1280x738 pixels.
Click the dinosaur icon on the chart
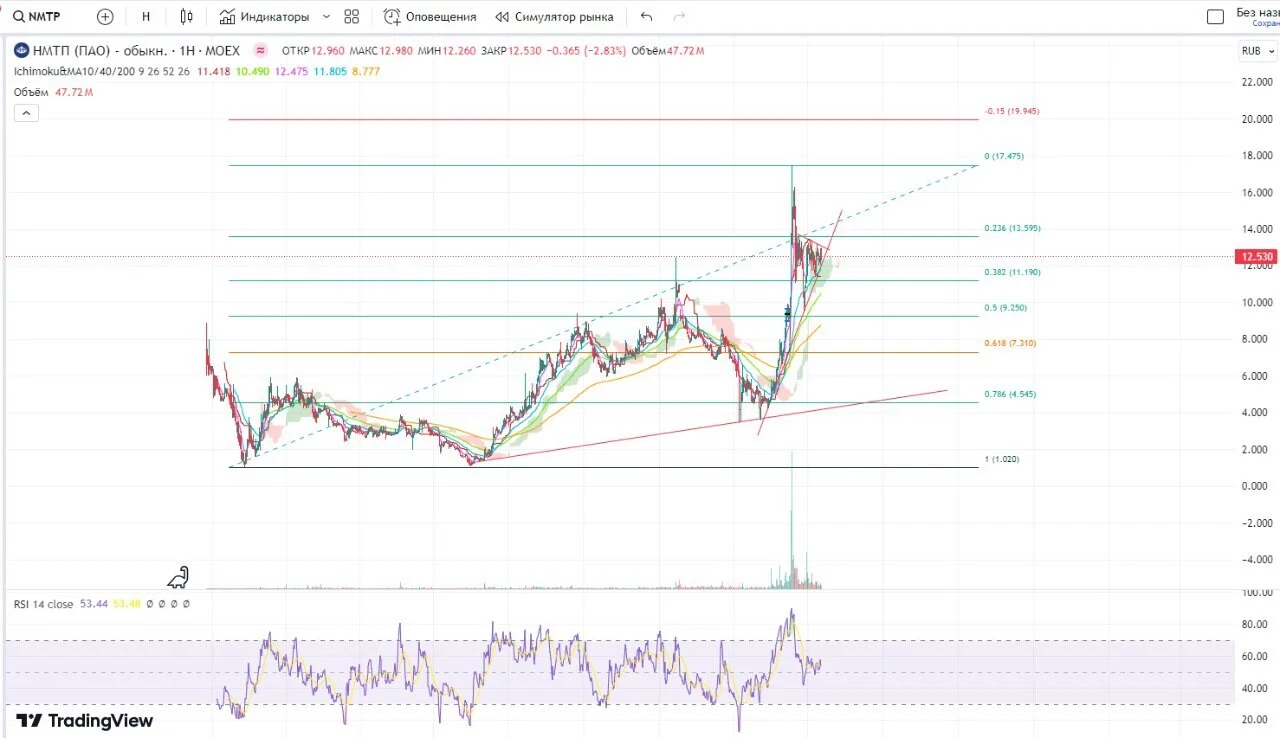178,577
